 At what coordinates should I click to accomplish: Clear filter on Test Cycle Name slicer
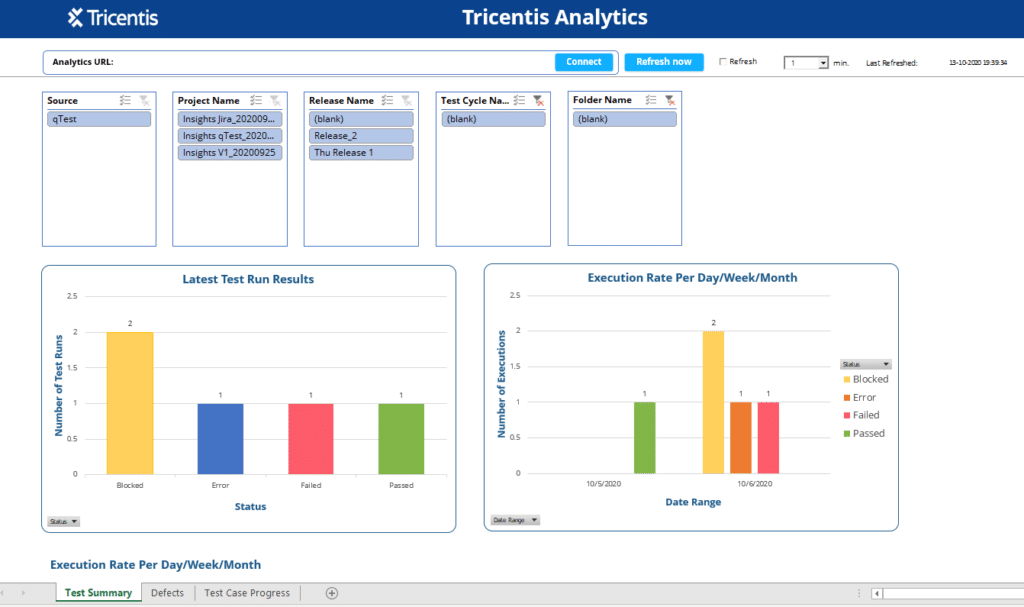coord(539,100)
